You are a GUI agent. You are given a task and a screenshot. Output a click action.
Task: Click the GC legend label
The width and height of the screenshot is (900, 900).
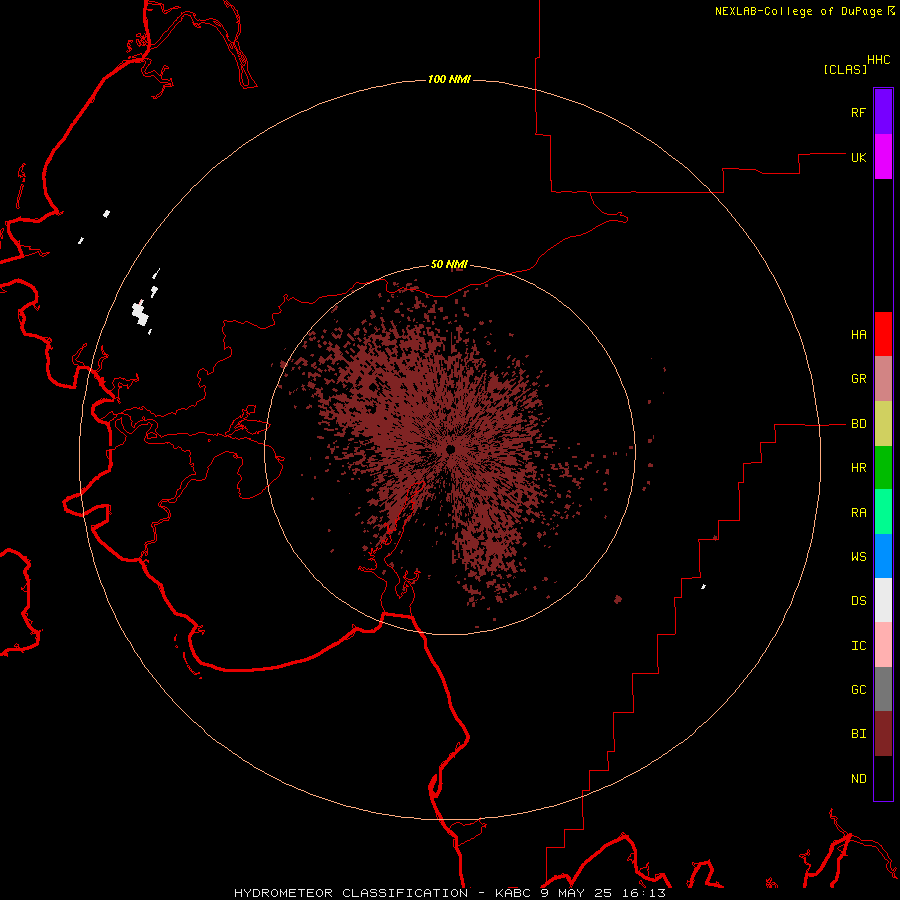(x=859, y=690)
